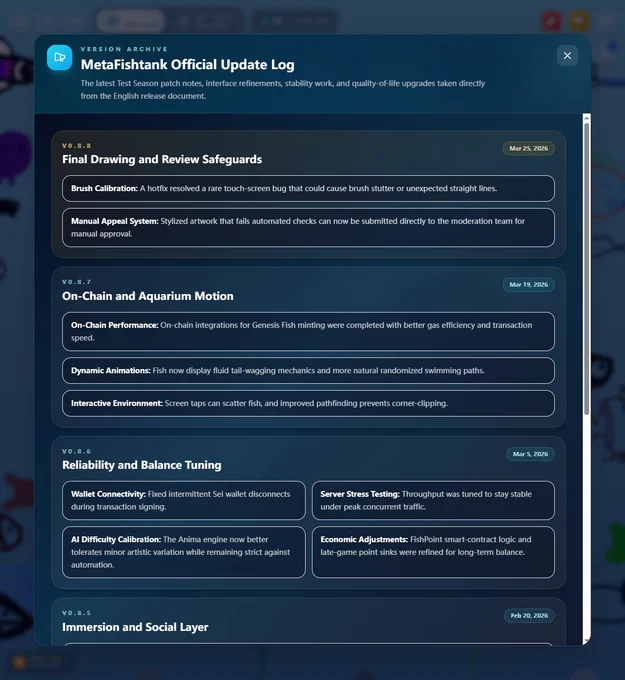Select the Server Stress Testing note card
This screenshot has width=625, height=680.
pyautogui.click(x=433, y=500)
